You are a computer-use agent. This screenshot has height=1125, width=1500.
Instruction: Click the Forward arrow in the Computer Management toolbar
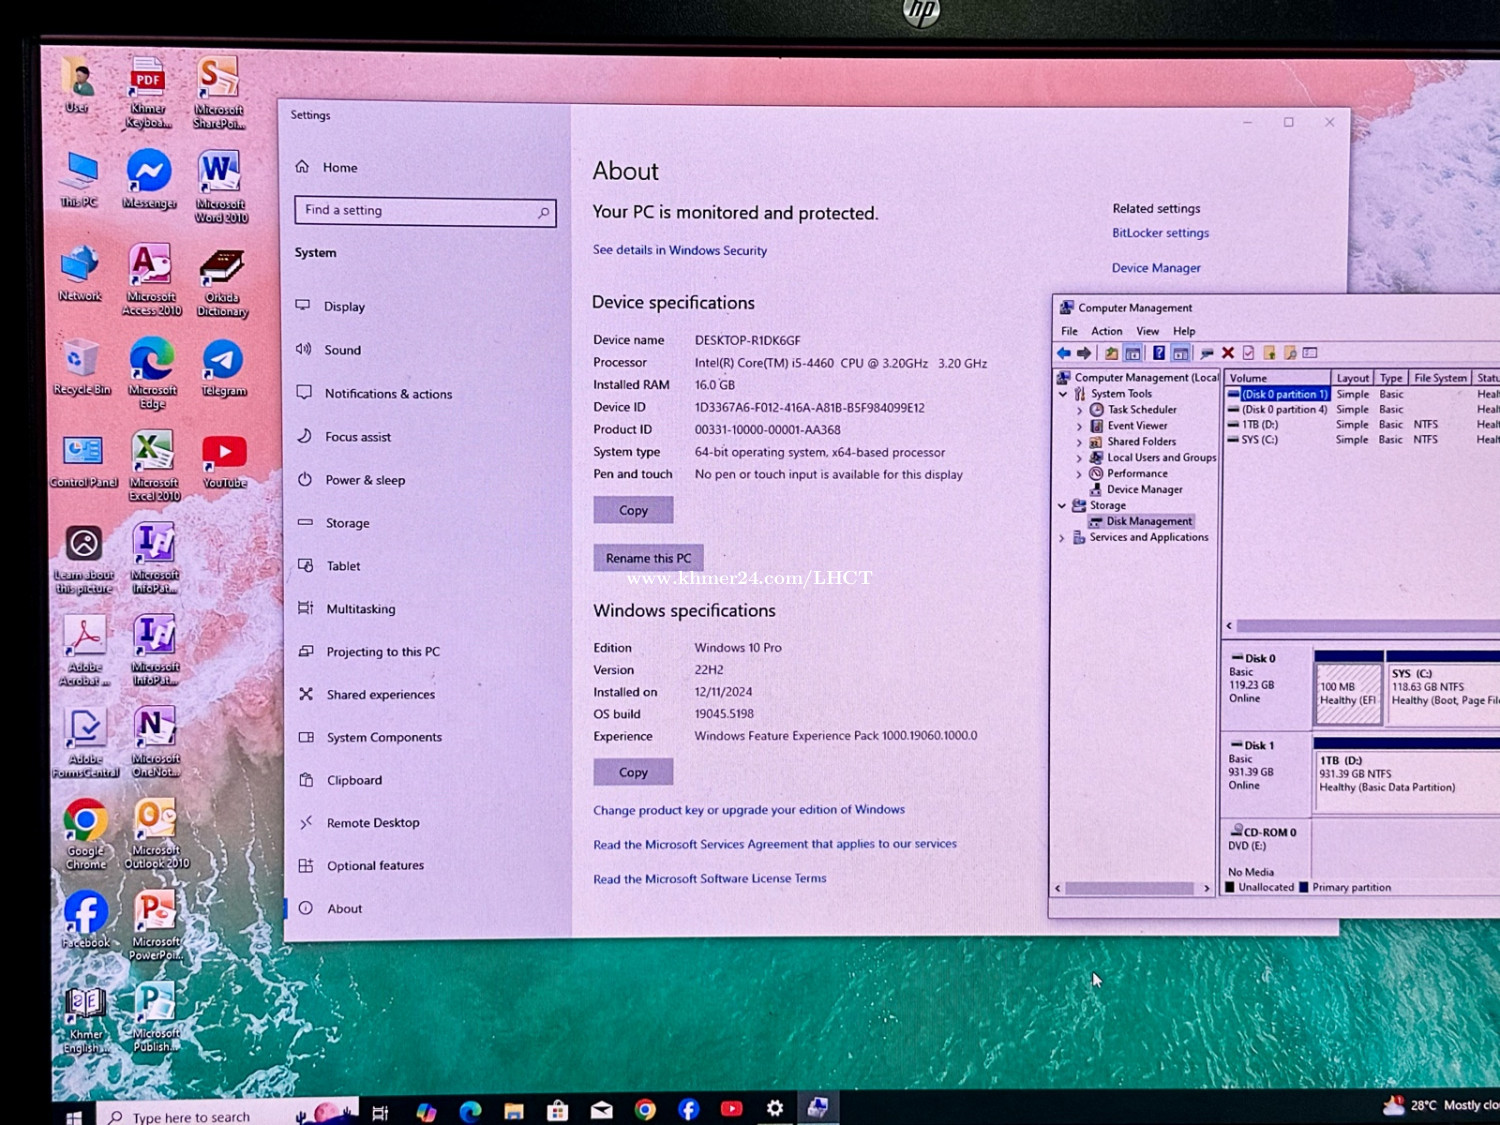pyautogui.click(x=1084, y=353)
